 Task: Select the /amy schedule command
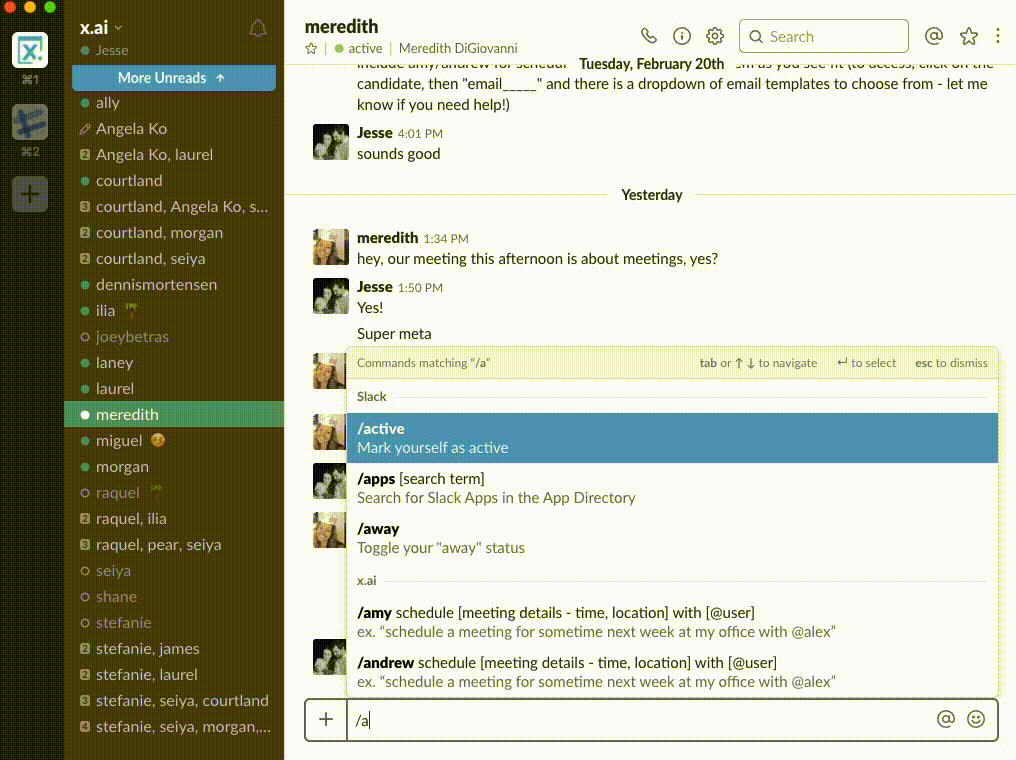[x=672, y=622]
